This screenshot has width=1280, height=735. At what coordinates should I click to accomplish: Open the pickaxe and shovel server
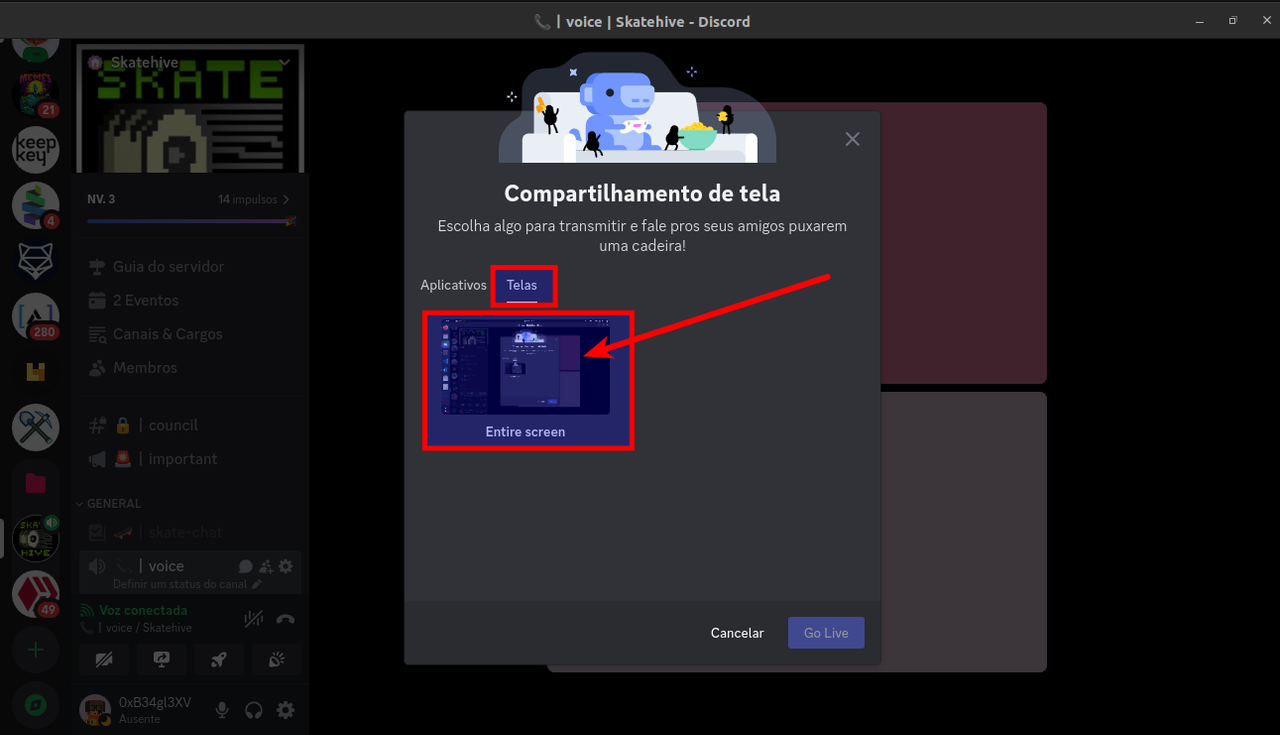pos(35,428)
